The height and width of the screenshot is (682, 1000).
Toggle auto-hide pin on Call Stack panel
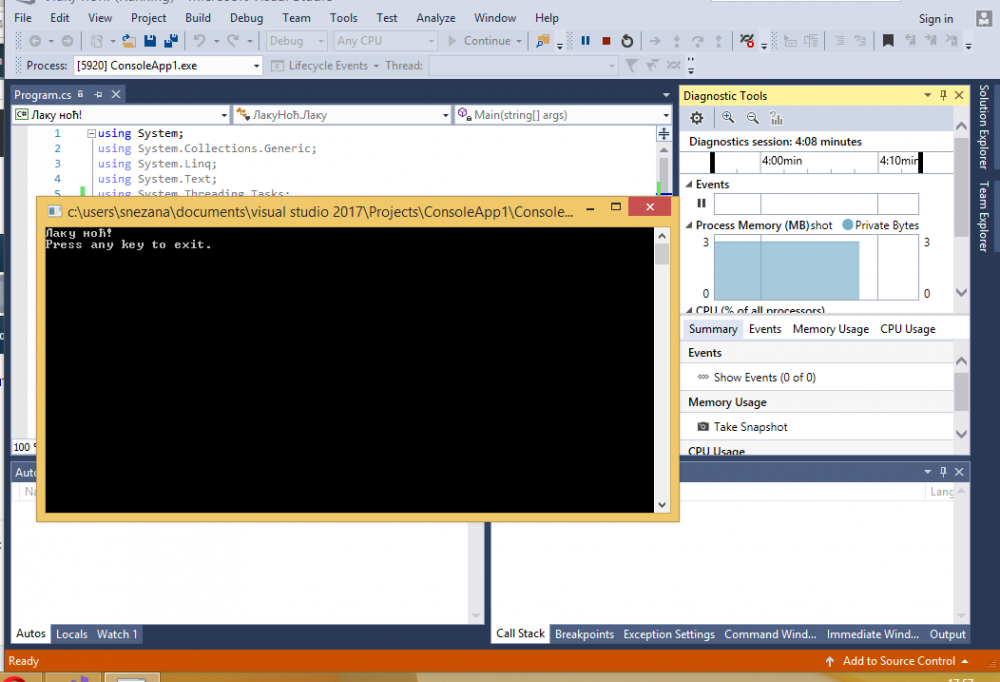coord(943,471)
